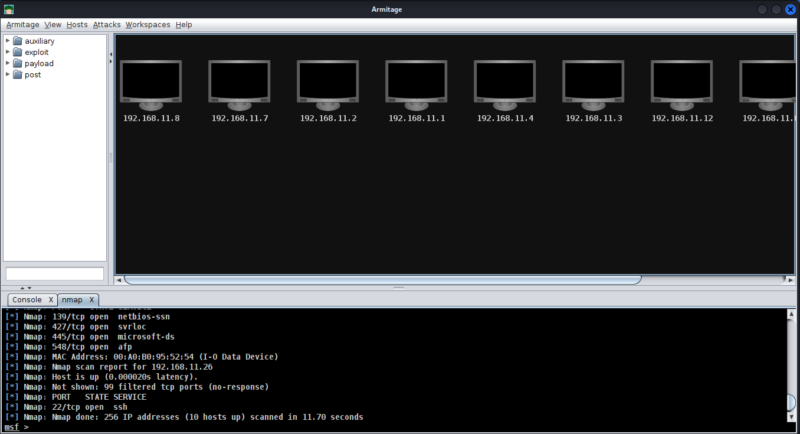Select host icon 192.168.11.7
Viewport: 800px width, 434px height.
click(239, 84)
